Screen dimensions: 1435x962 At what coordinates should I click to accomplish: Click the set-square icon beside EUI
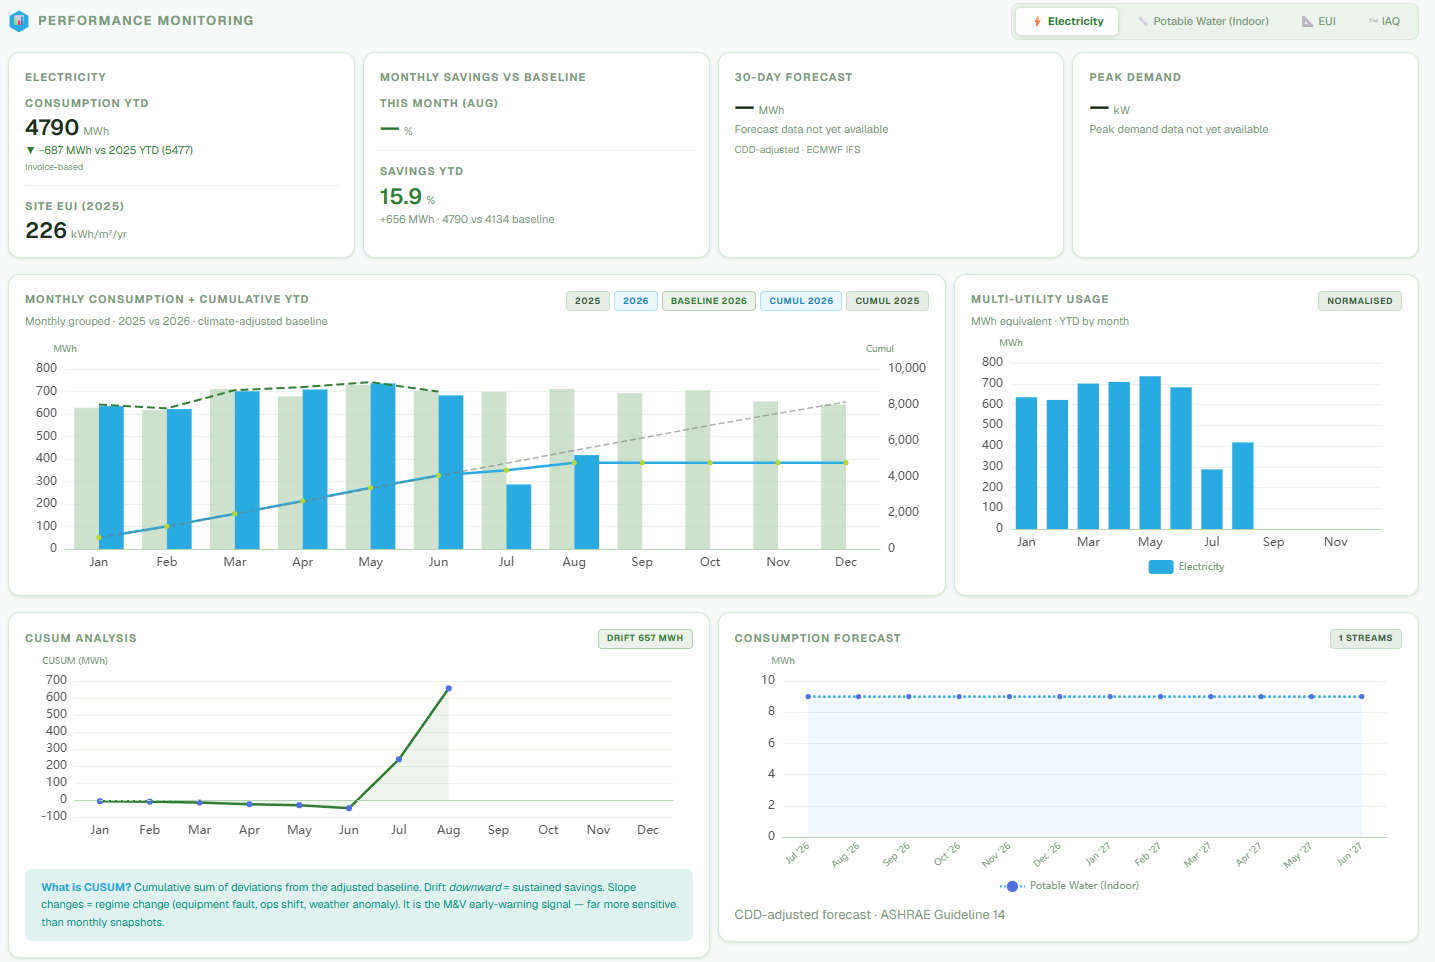coord(1307,21)
